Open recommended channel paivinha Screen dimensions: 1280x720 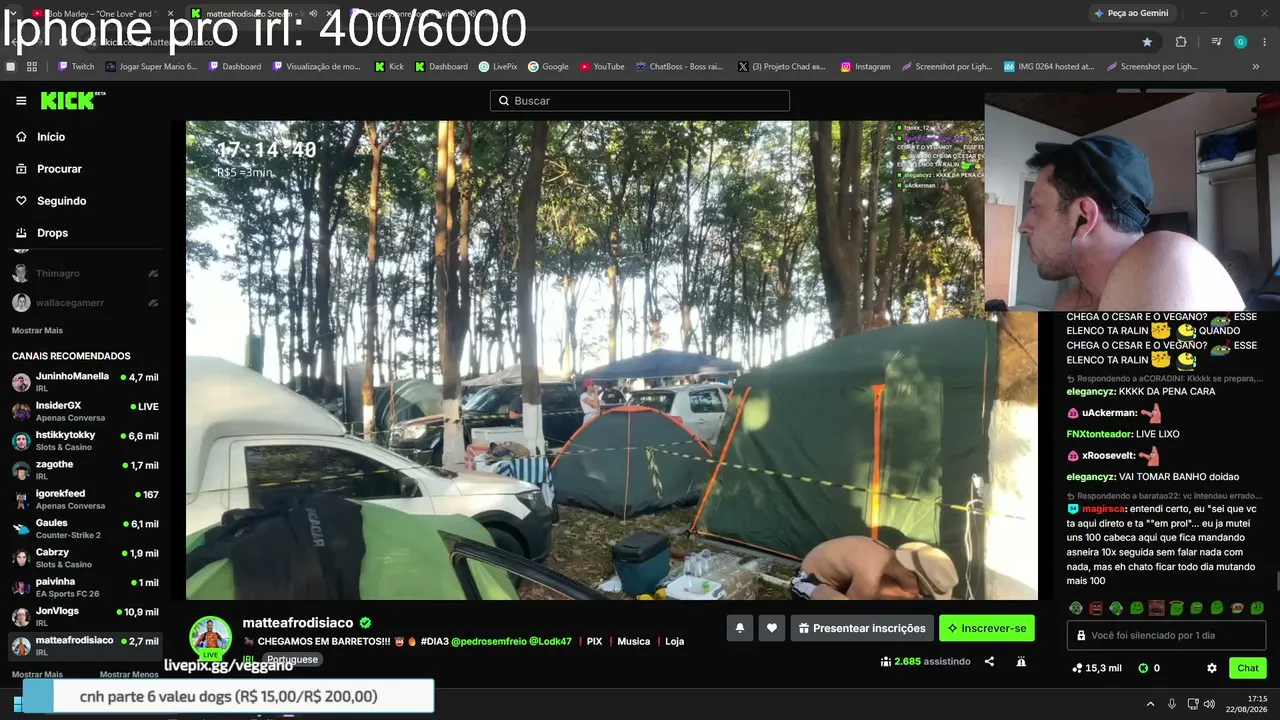(x=85, y=587)
